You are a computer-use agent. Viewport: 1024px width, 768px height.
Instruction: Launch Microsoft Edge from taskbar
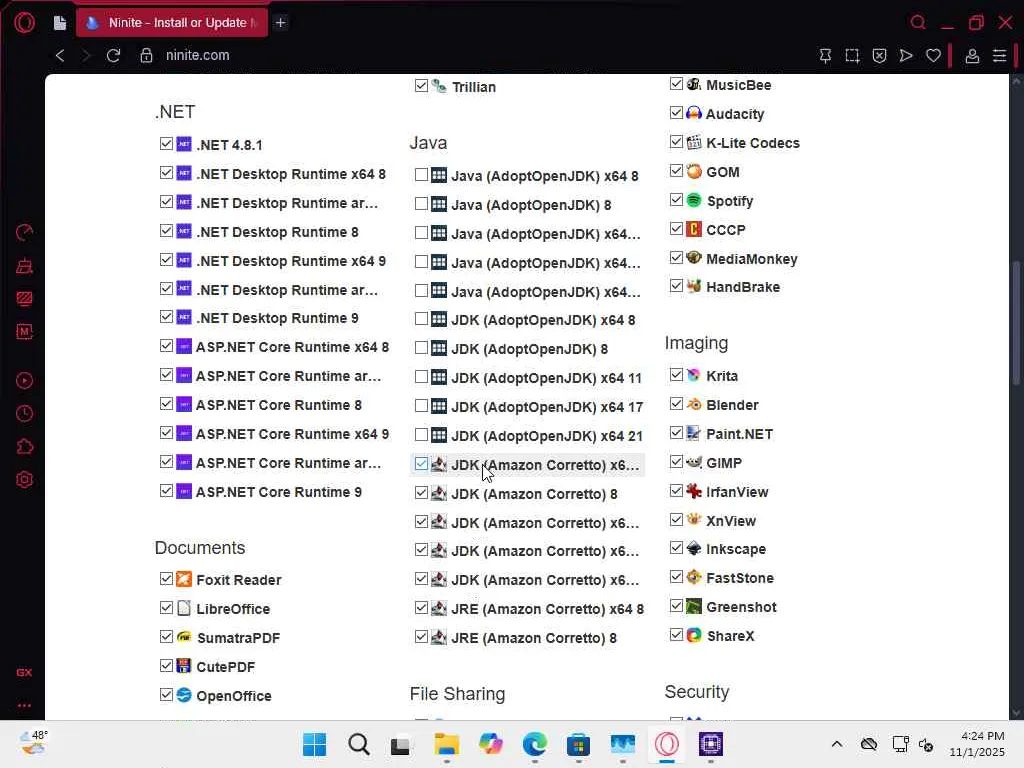pos(535,744)
